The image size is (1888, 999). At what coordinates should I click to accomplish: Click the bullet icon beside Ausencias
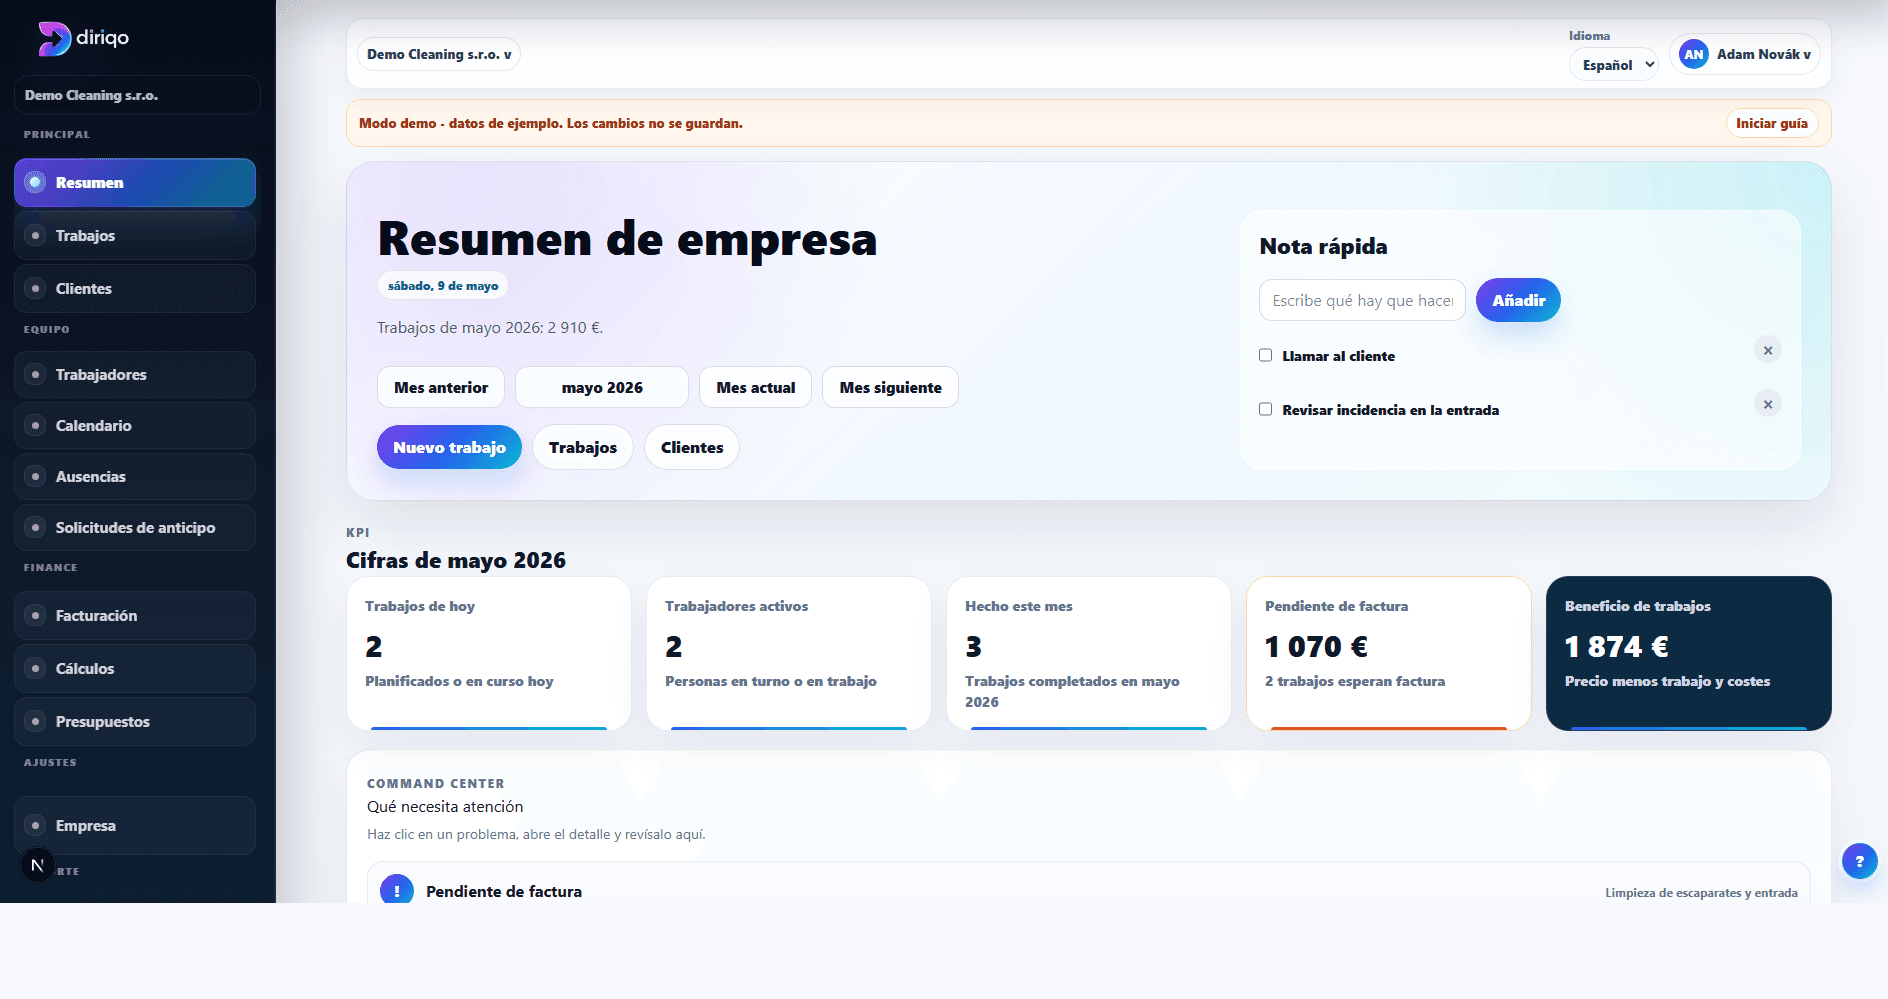click(x=36, y=476)
